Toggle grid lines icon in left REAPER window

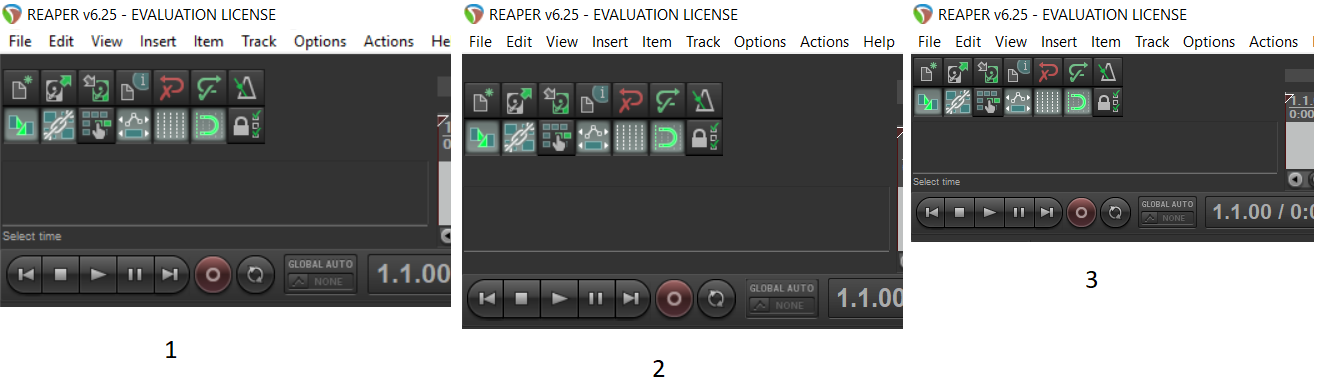click(x=171, y=126)
